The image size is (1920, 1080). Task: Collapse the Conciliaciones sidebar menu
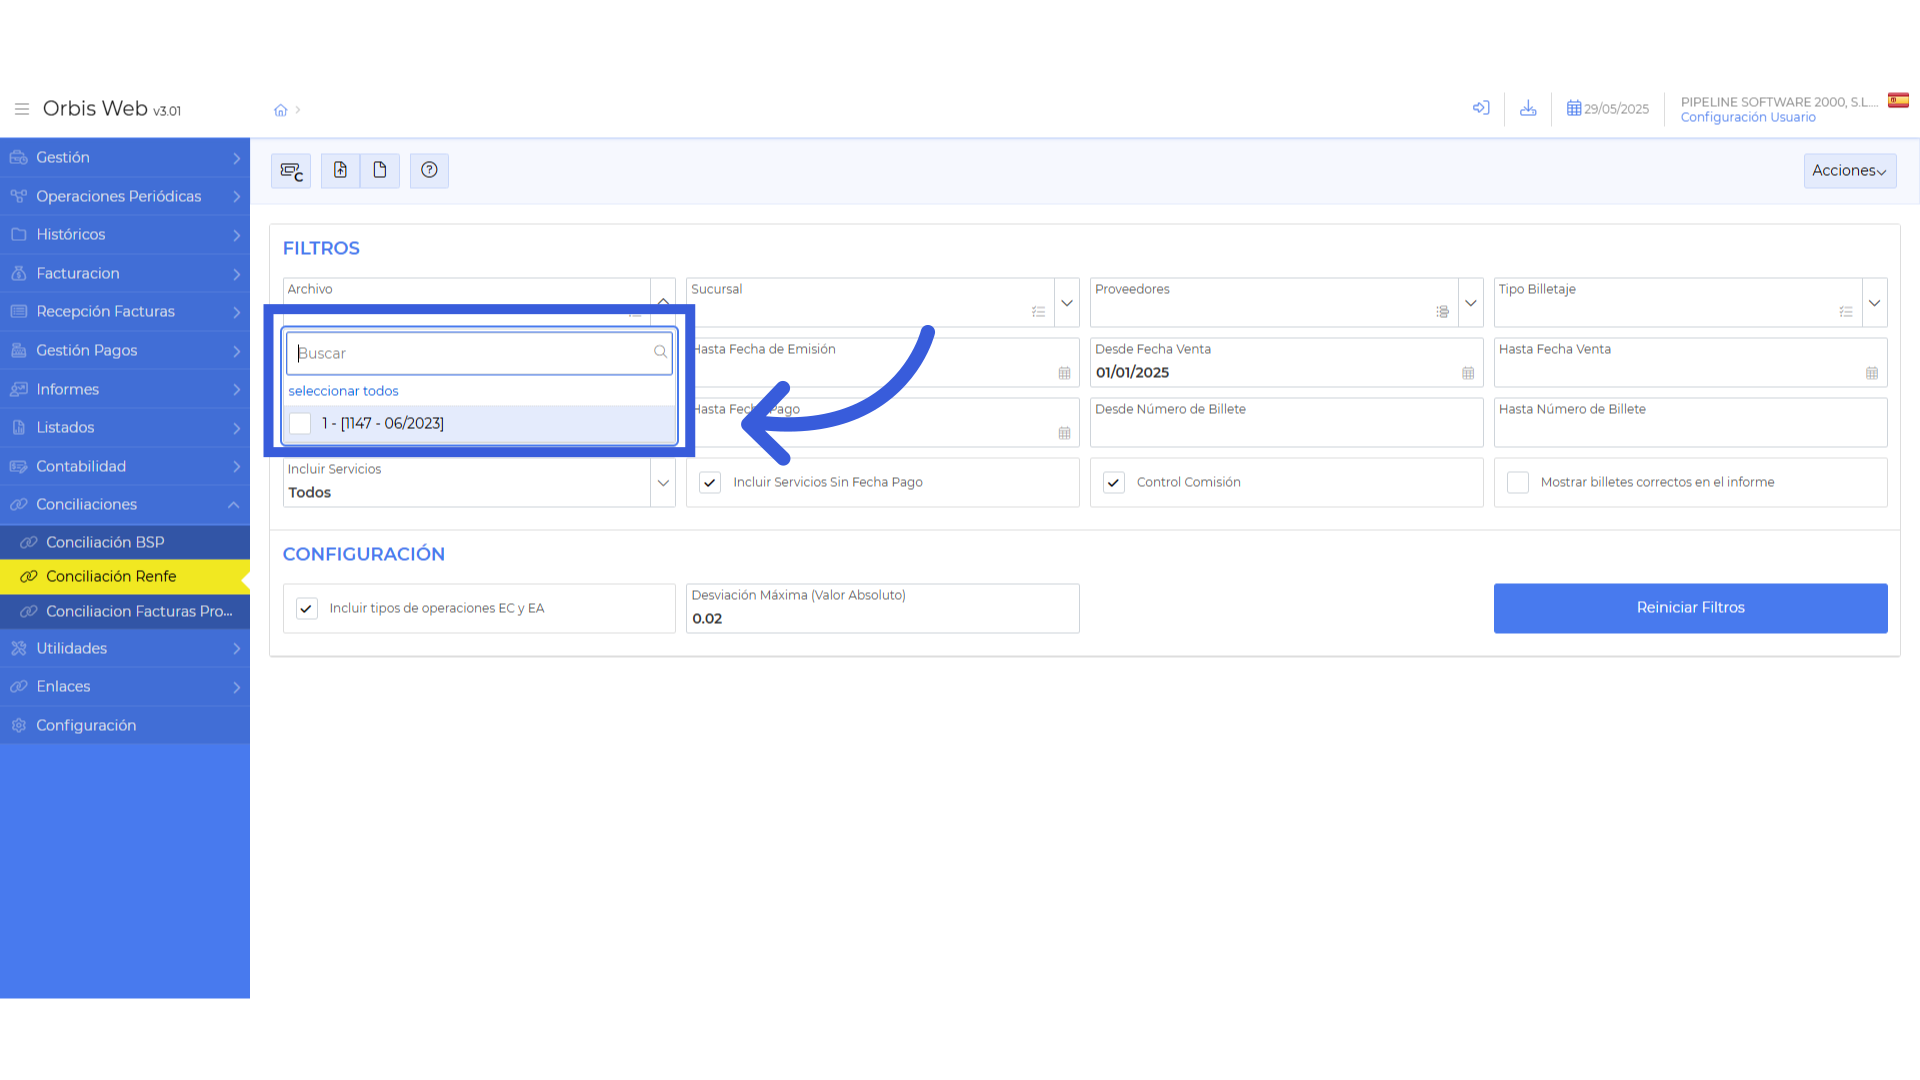point(125,505)
